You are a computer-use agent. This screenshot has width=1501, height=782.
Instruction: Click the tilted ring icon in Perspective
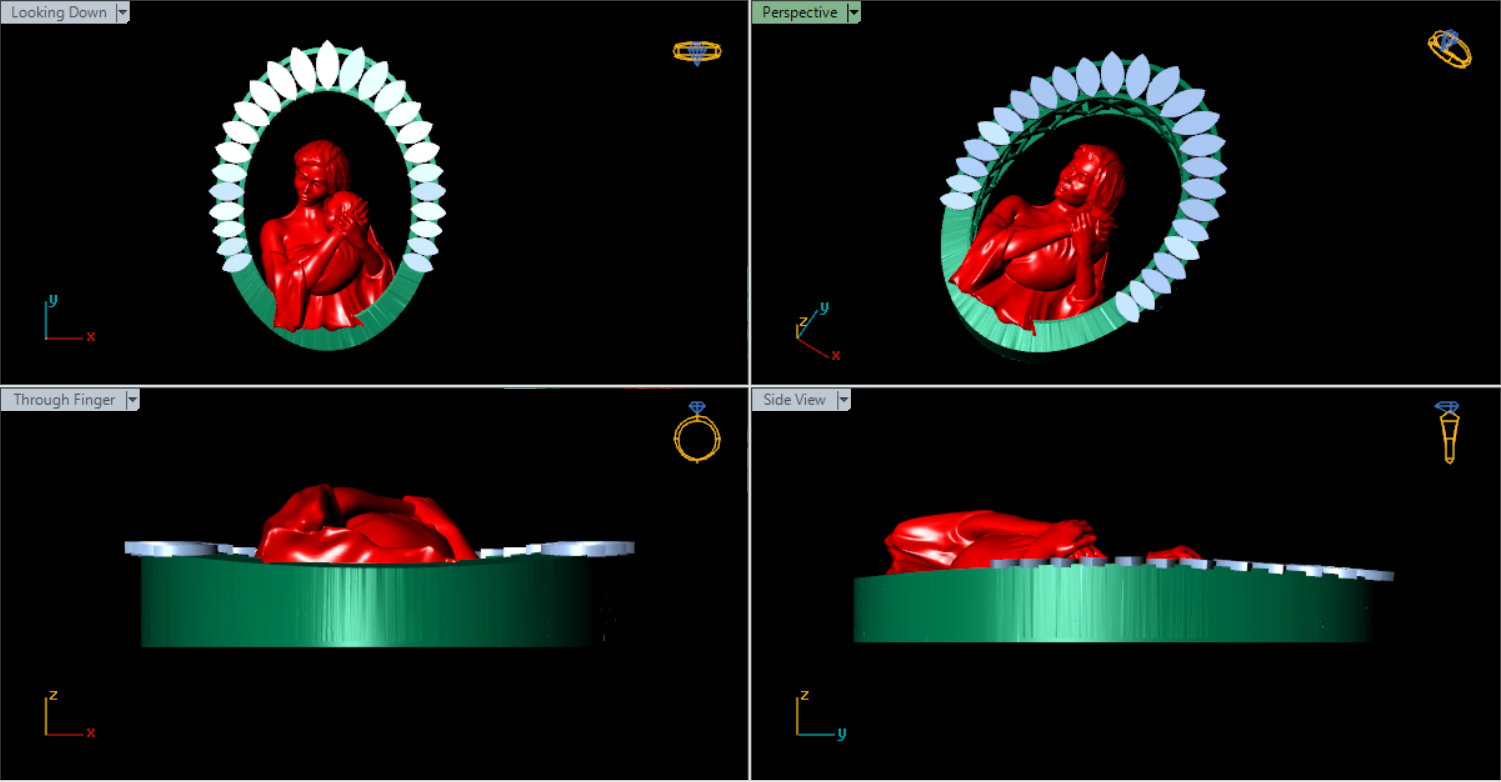1449,48
